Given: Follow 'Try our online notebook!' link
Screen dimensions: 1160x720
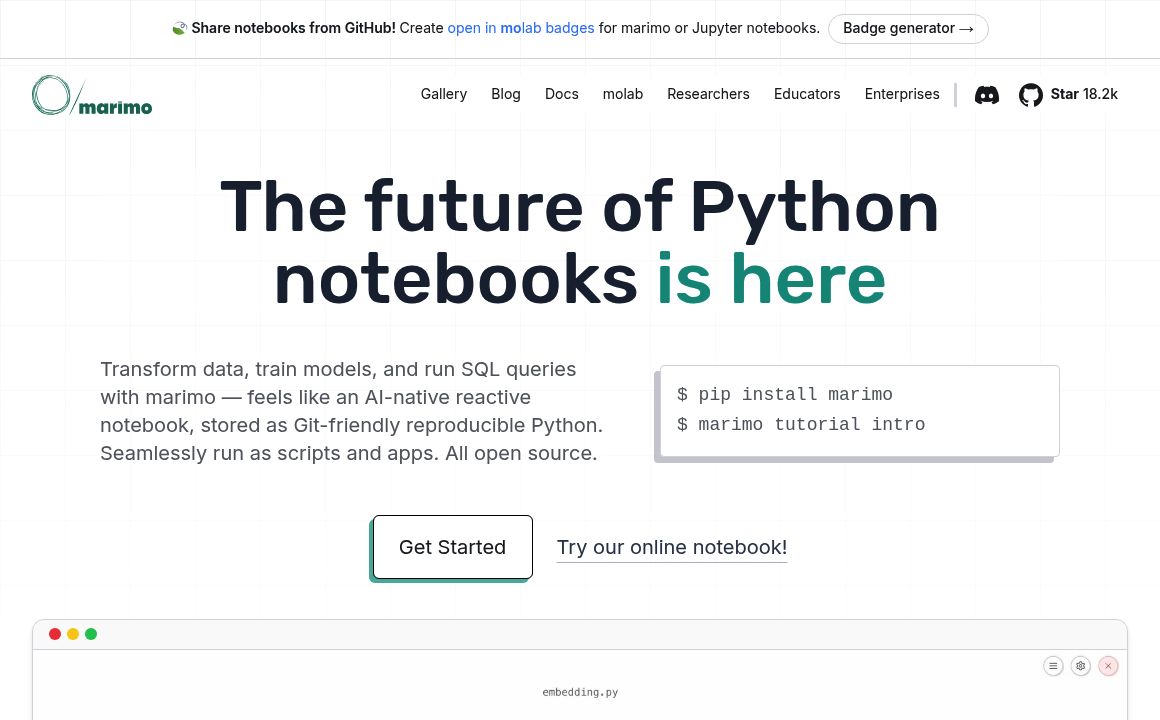Looking at the screenshot, I should (672, 547).
